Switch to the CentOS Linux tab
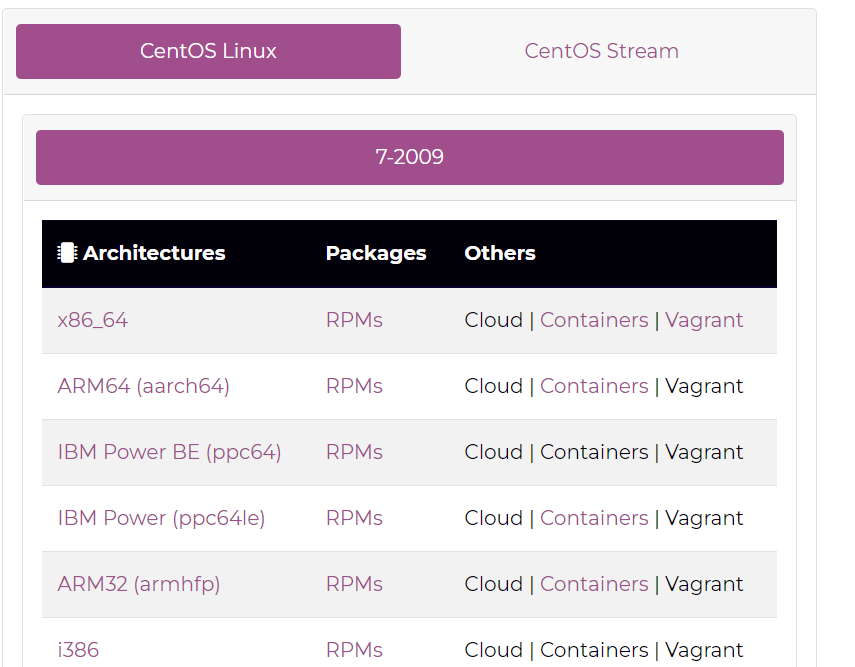Image resolution: width=855 pixels, height=667 pixels. pos(208,51)
